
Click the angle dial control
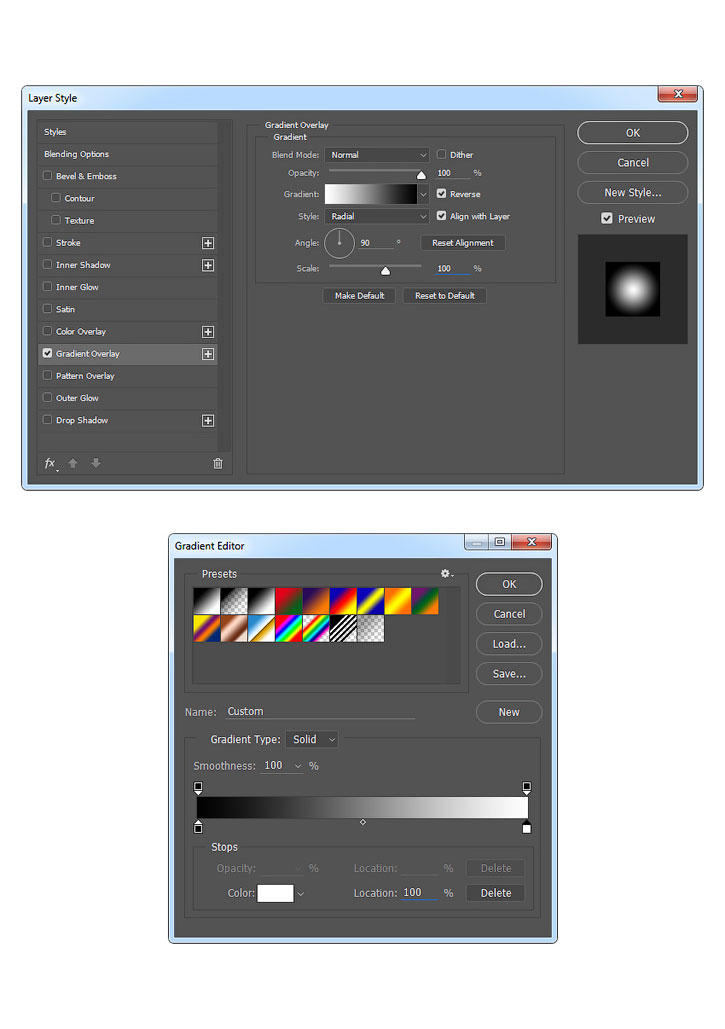pos(339,243)
